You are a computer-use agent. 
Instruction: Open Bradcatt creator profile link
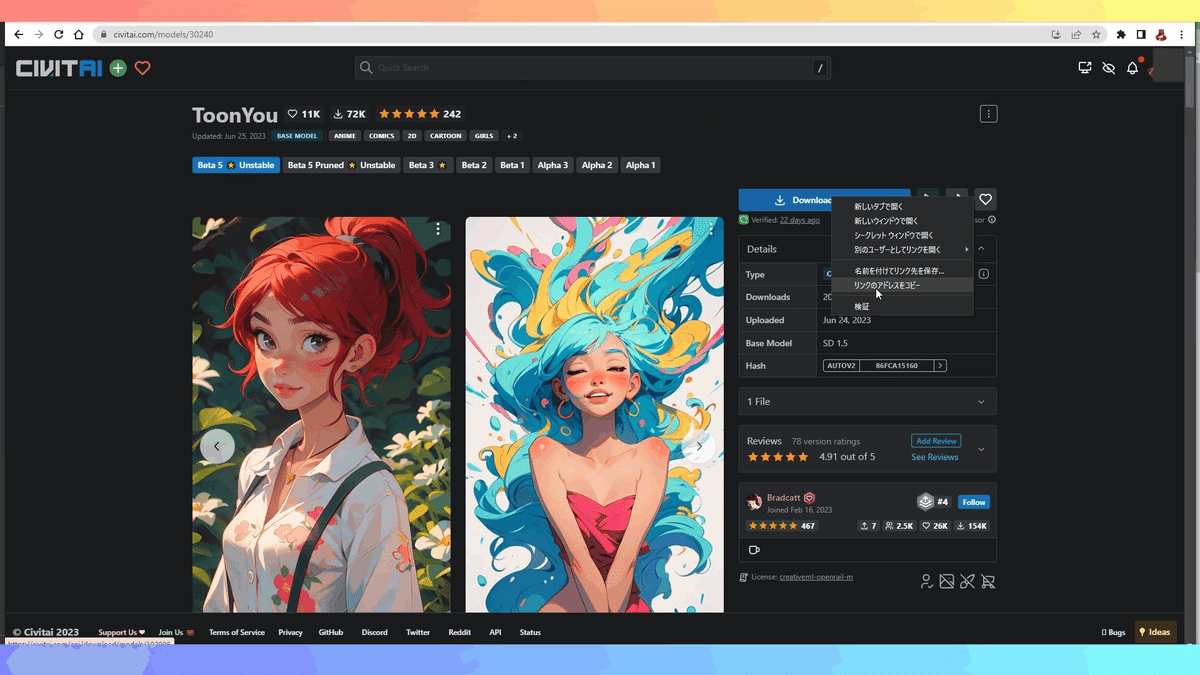tap(783, 497)
